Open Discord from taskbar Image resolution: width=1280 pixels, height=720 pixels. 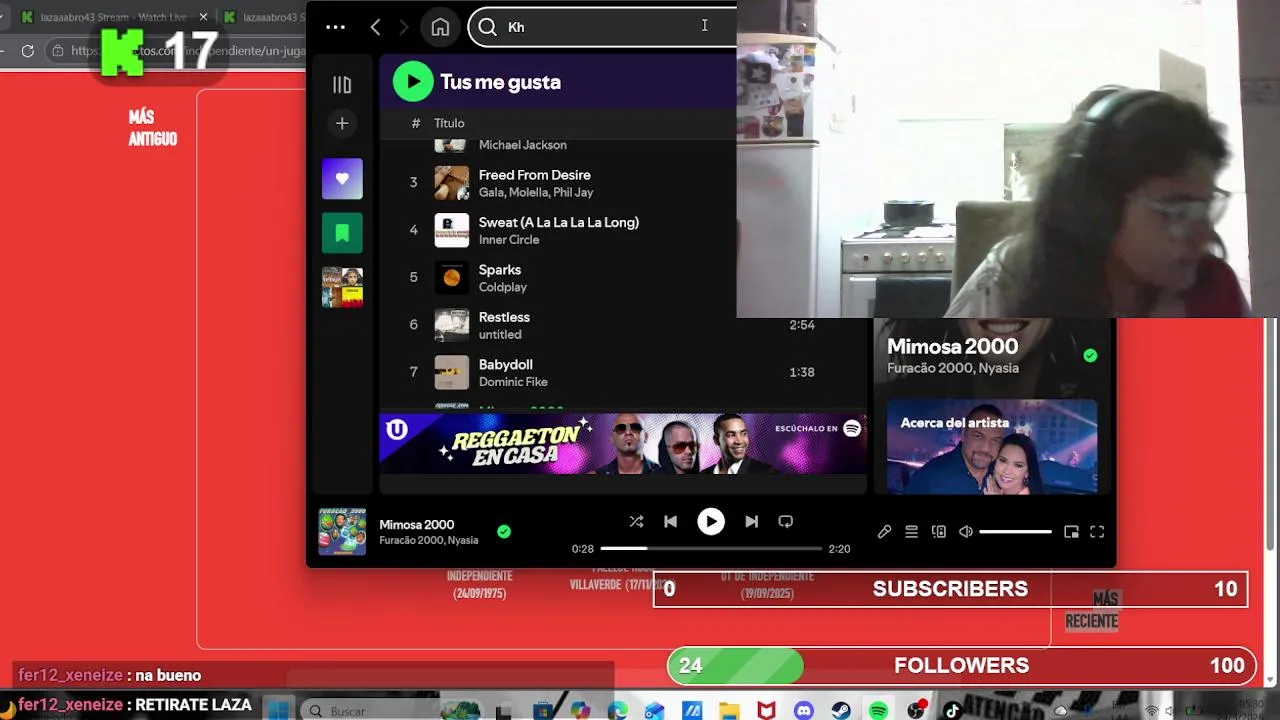(x=803, y=710)
